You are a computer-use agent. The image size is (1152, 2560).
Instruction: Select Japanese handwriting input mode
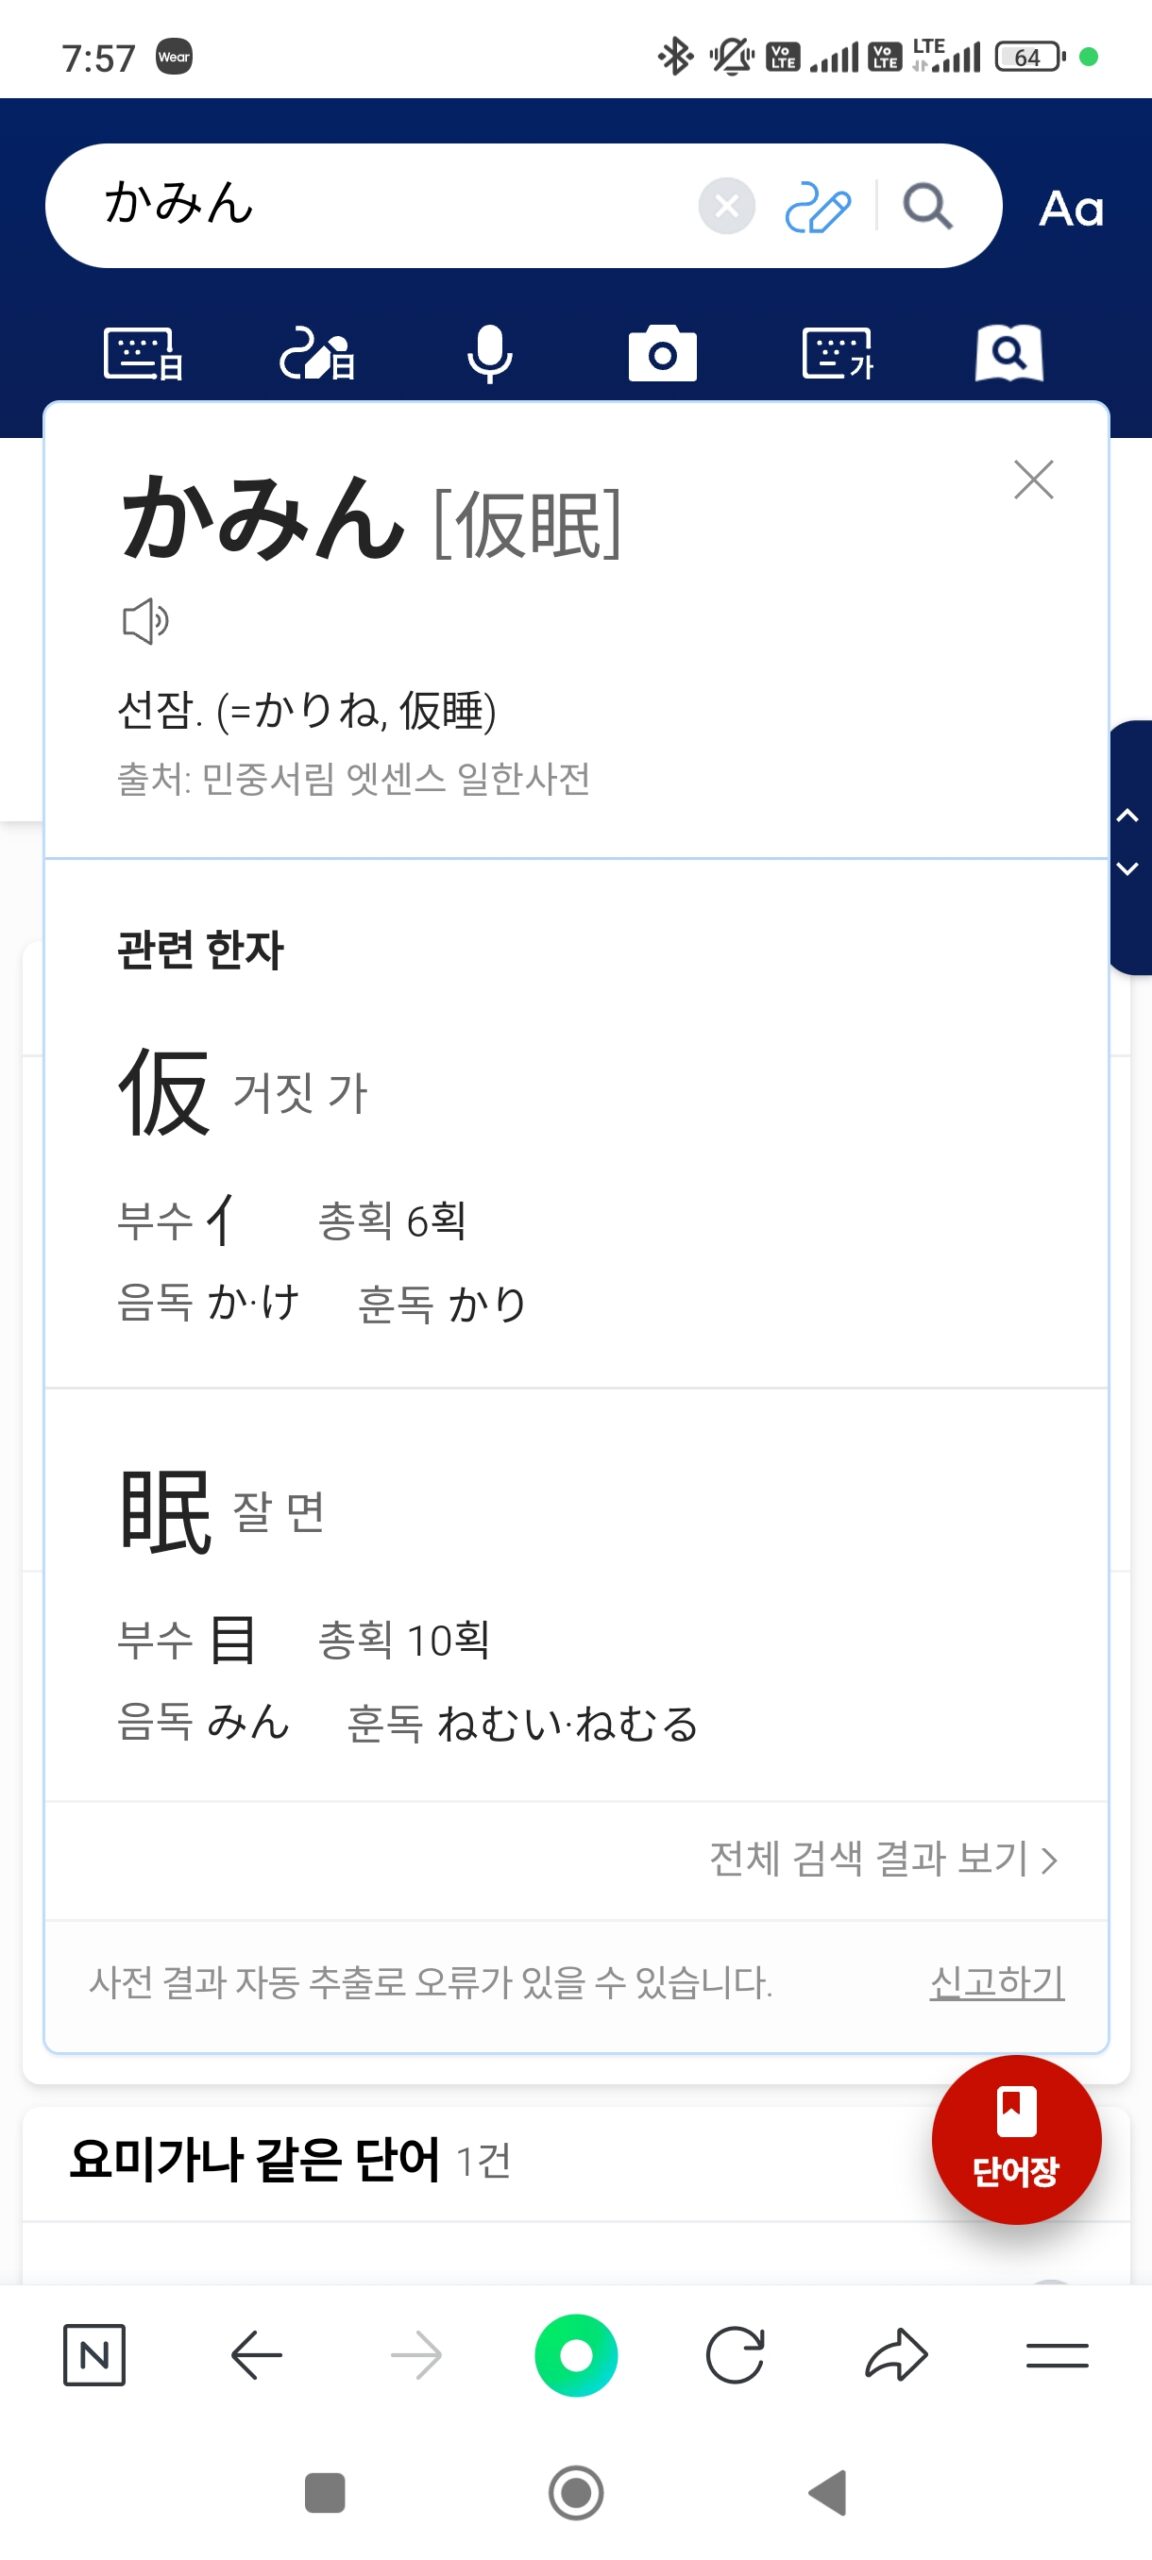(316, 354)
